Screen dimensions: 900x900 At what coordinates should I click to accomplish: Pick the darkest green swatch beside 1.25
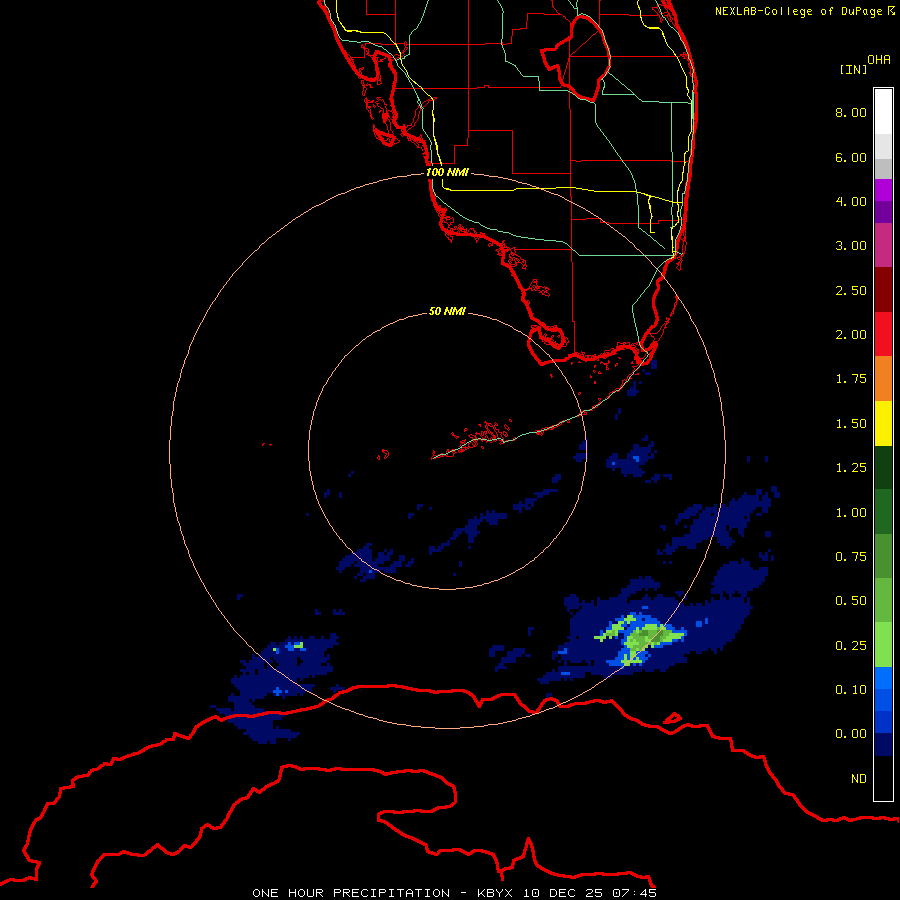(x=883, y=467)
